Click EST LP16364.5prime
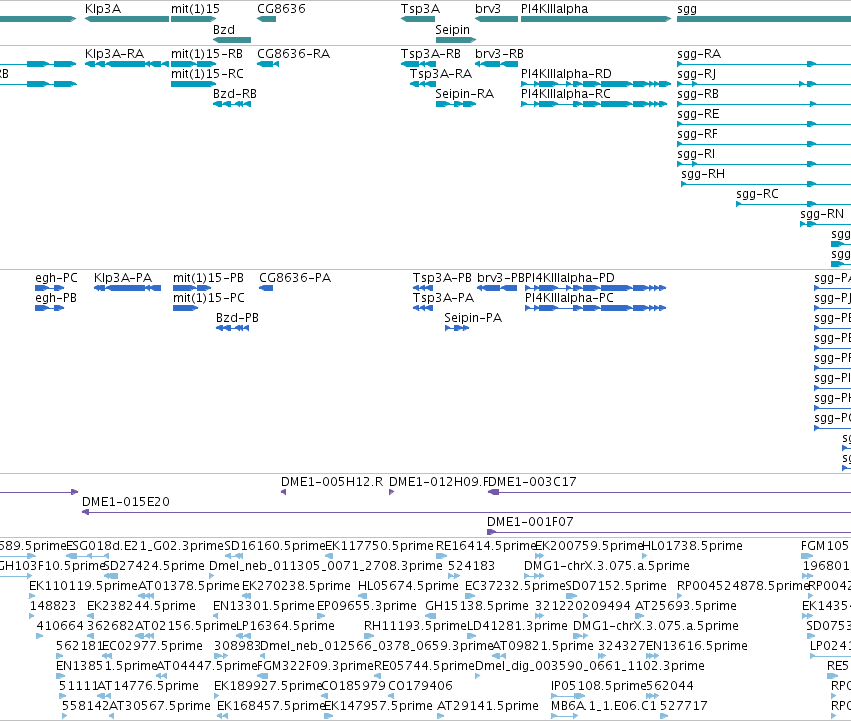The width and height of the screenshot is (851, 721). (243, 637)
